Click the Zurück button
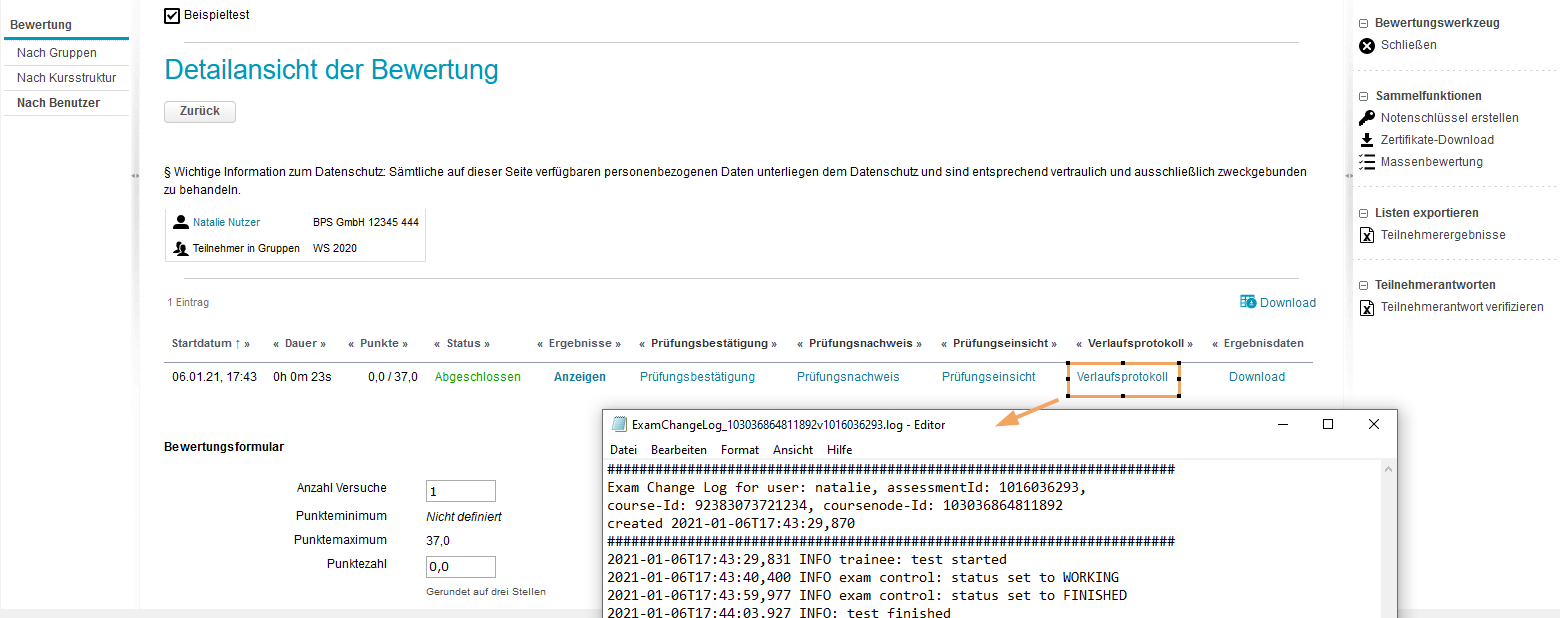 199,111
